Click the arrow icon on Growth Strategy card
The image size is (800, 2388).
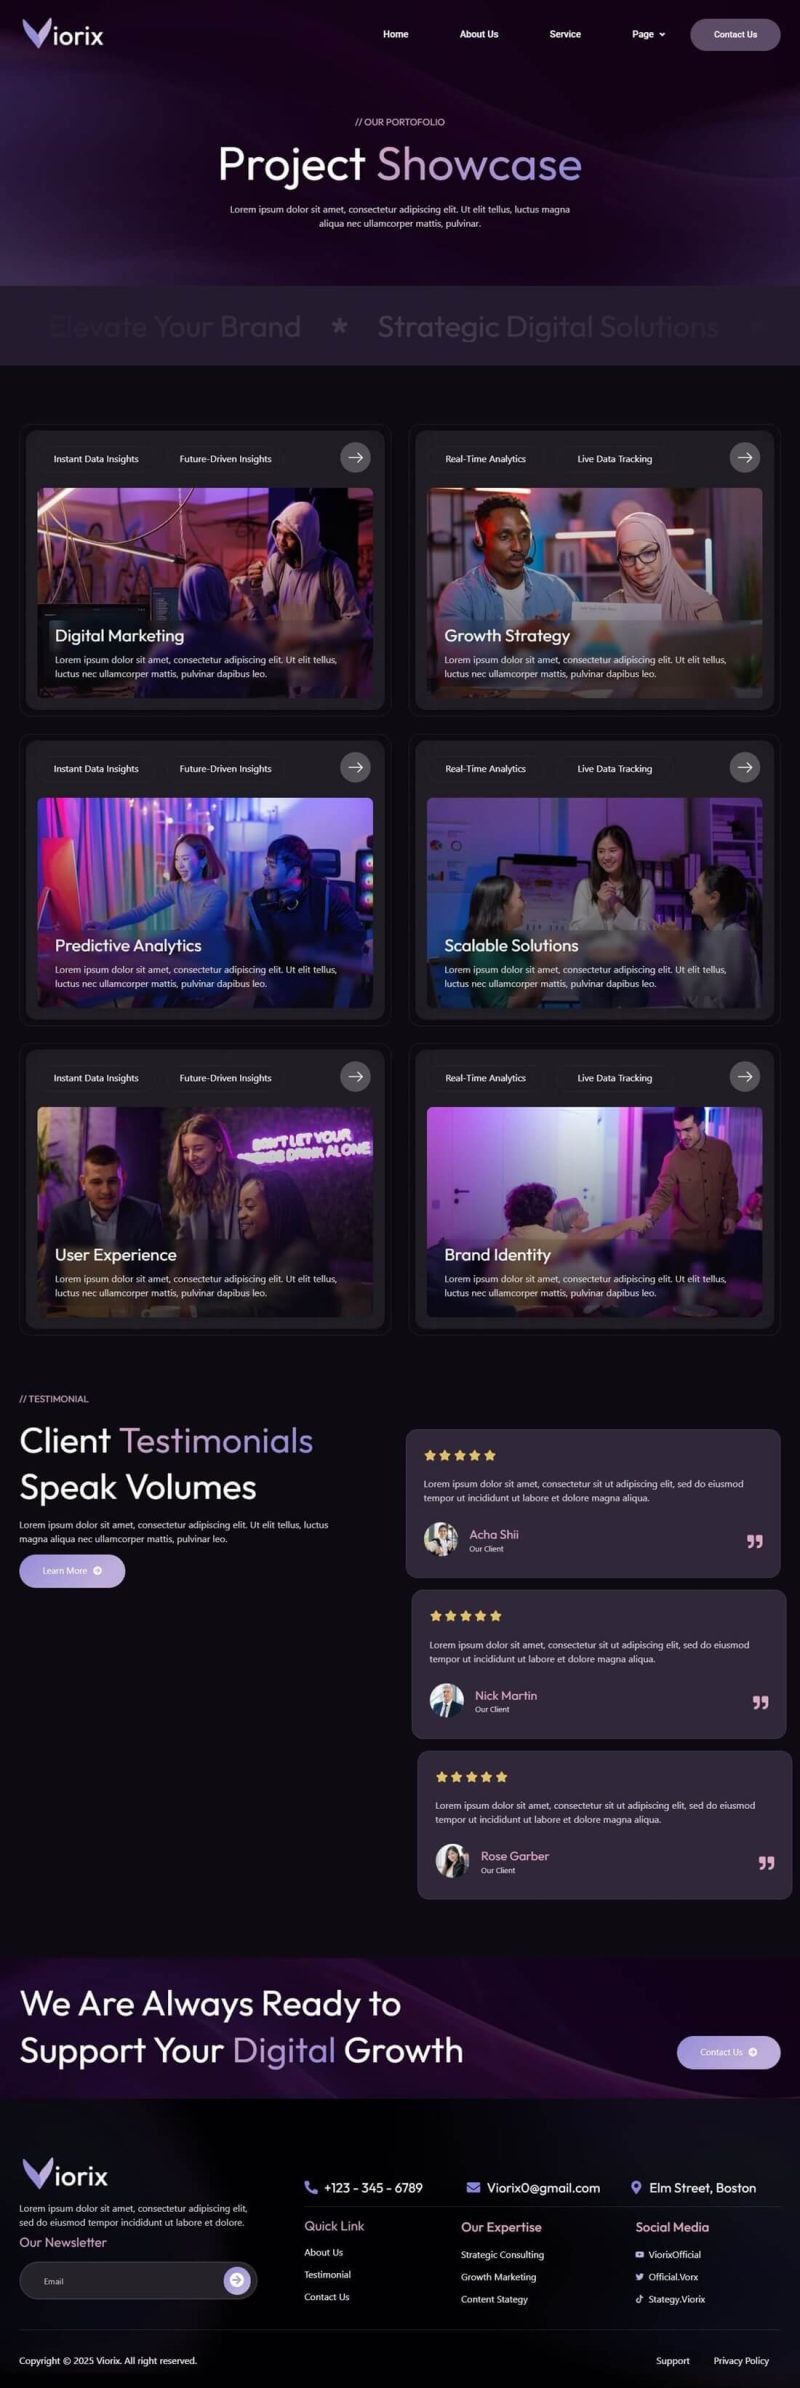pos(744,457)
